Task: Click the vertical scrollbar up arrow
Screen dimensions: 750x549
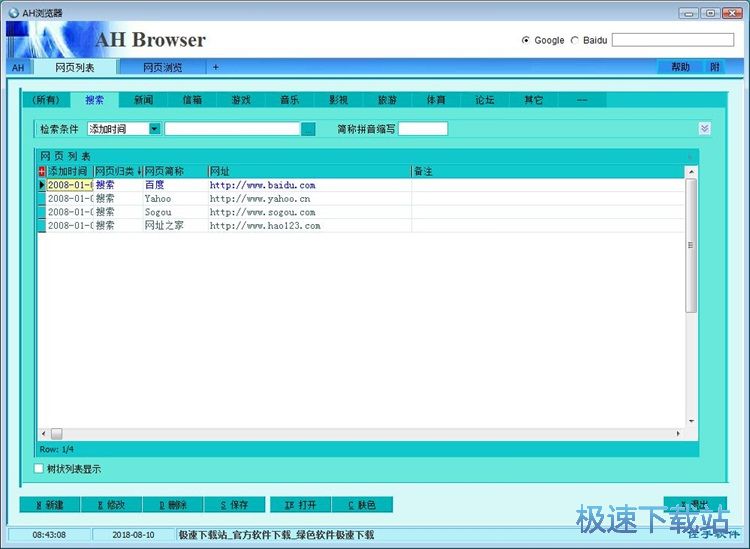Action: tap(691, 171)
